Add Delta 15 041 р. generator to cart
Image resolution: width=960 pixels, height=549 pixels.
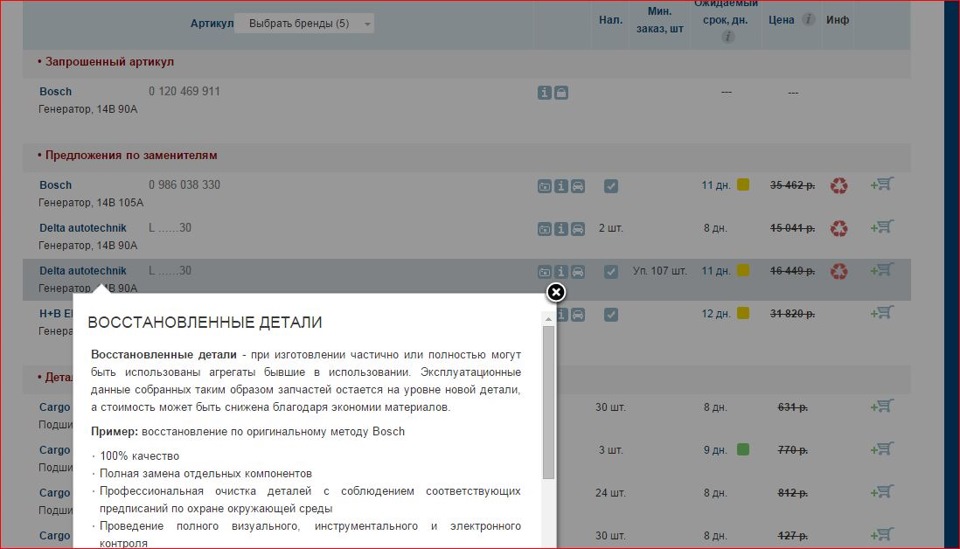click(882, 226)
